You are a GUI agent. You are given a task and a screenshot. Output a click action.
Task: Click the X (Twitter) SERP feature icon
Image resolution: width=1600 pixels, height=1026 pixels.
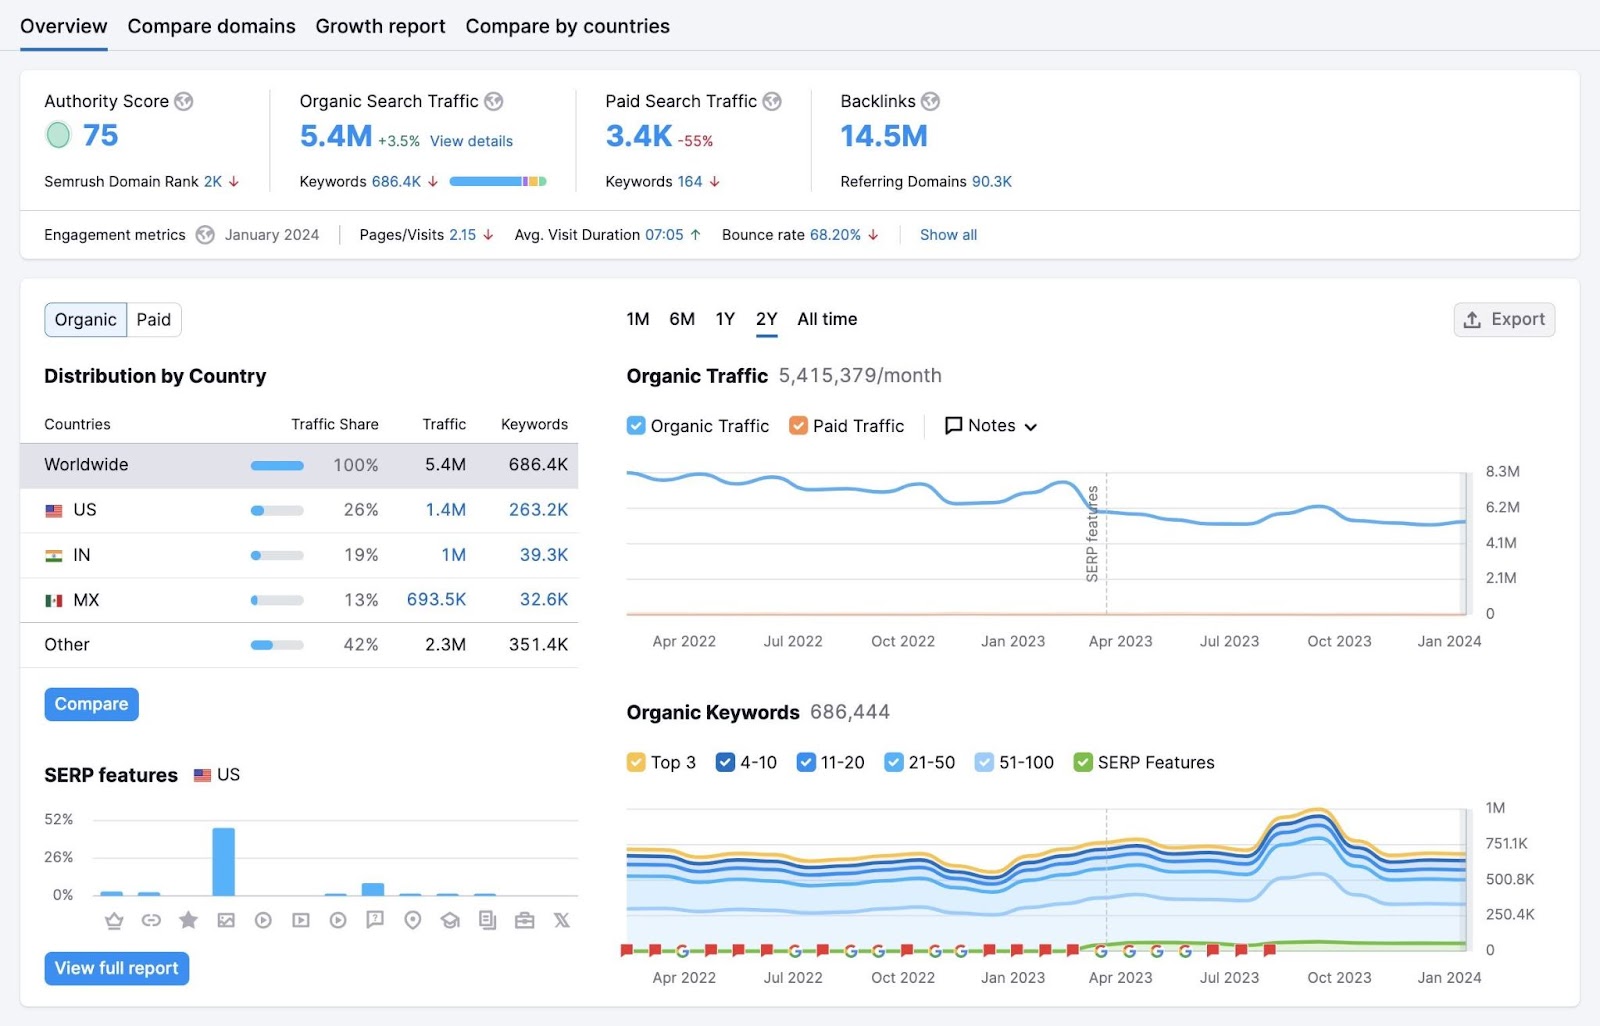tap(562, 920)
